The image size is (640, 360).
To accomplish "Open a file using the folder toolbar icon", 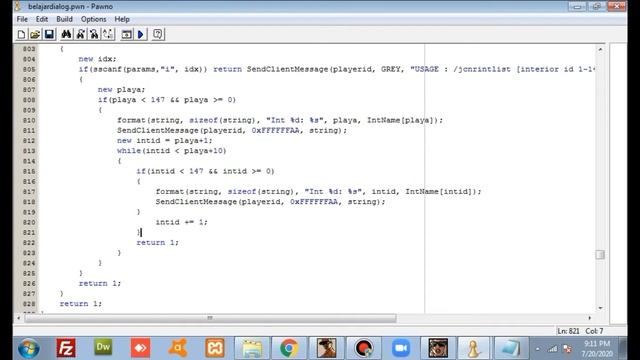I will click(35, 34).
